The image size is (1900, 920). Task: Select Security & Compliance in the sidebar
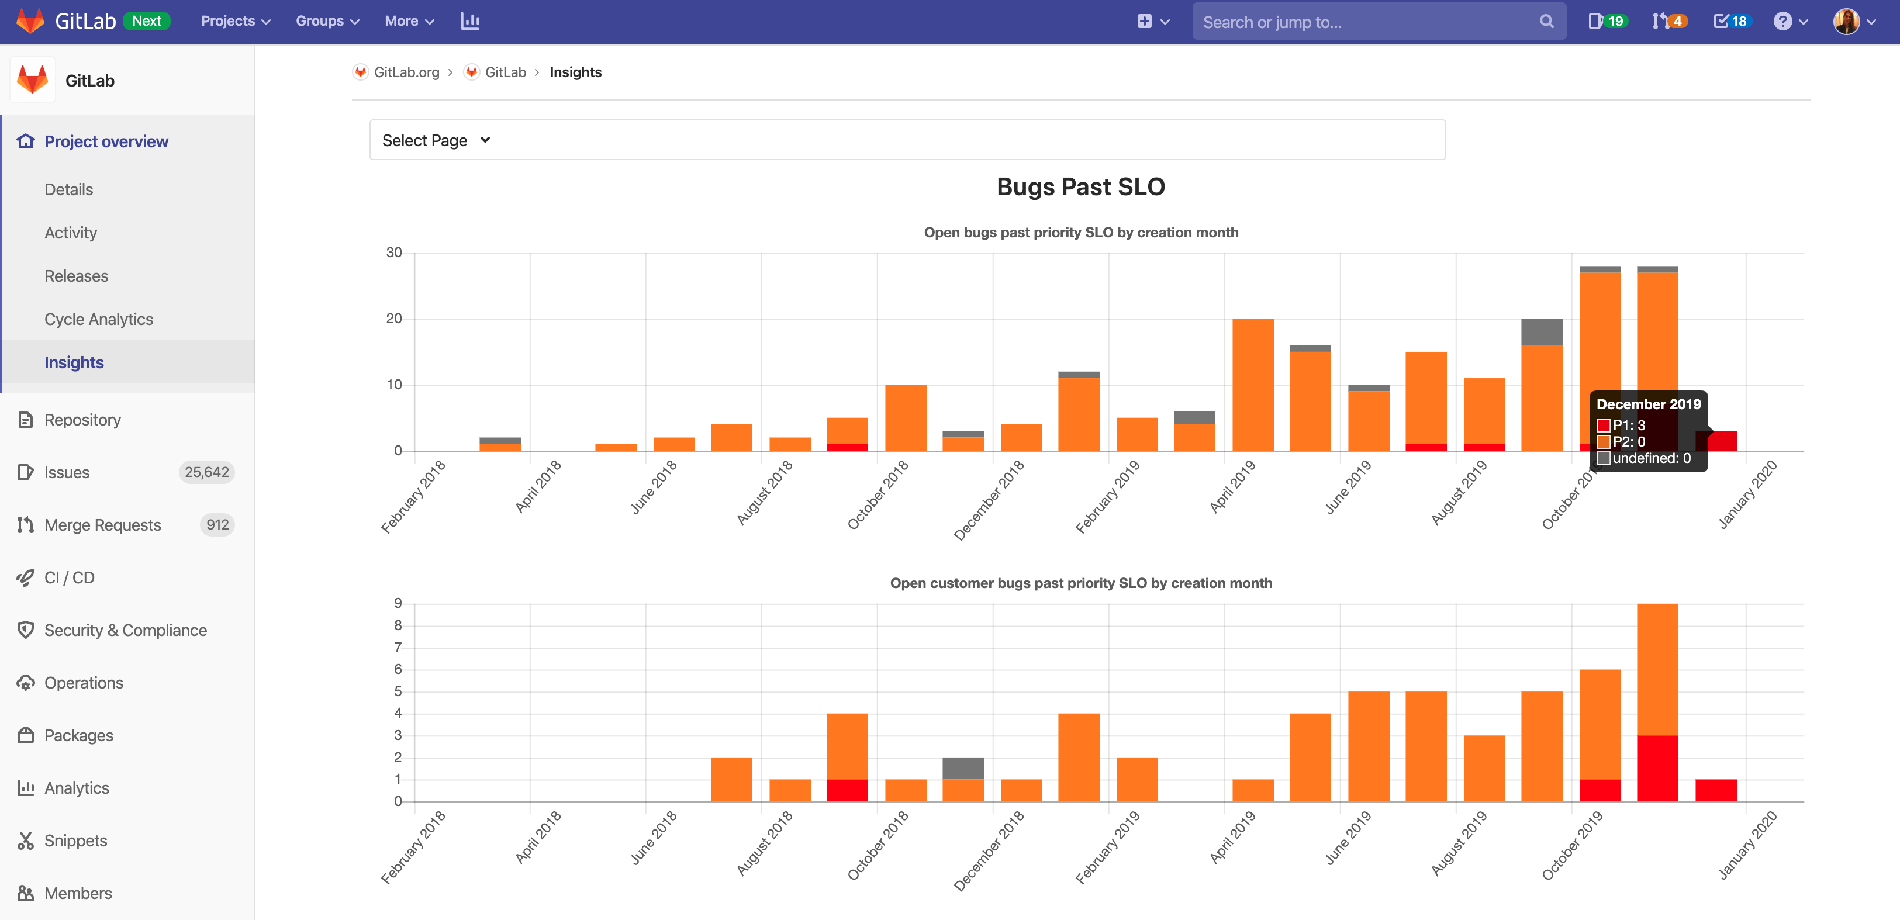coord(125,630)
